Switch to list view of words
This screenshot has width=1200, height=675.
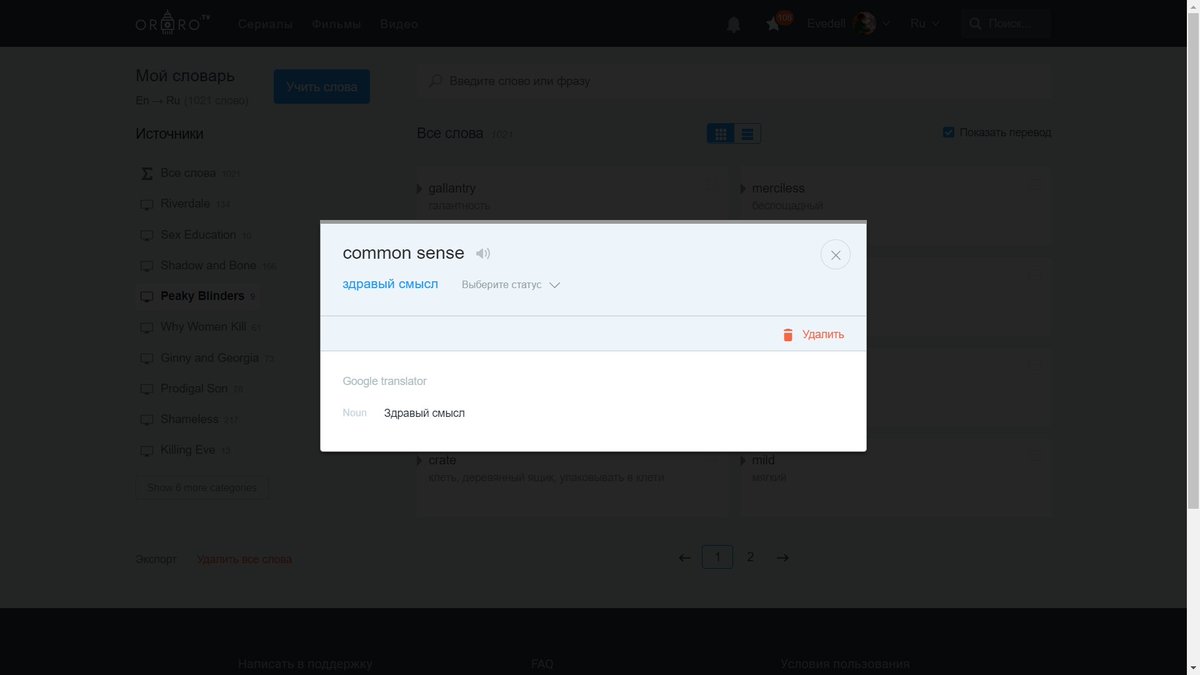pyautogui.click(x=748, y=133)
